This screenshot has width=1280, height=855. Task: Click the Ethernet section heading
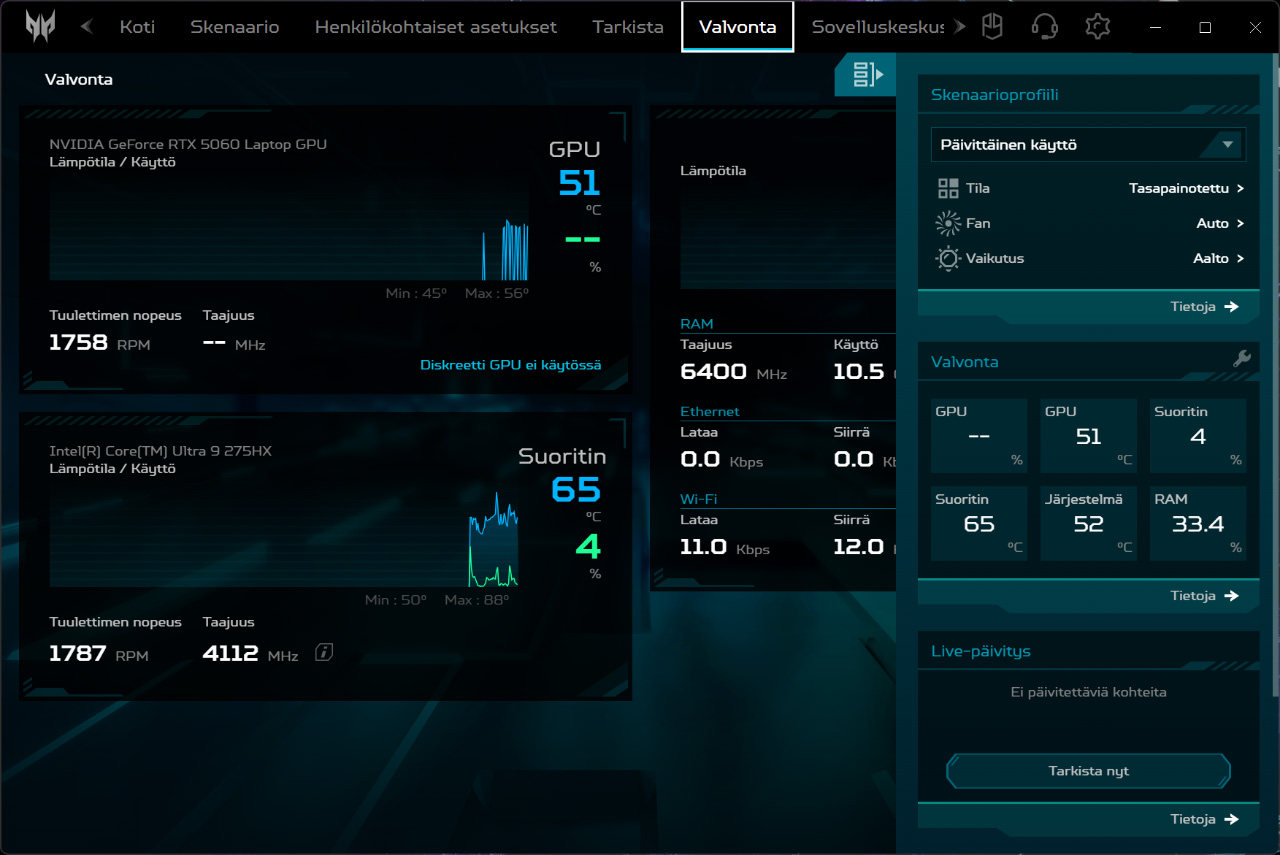point(710,411)
